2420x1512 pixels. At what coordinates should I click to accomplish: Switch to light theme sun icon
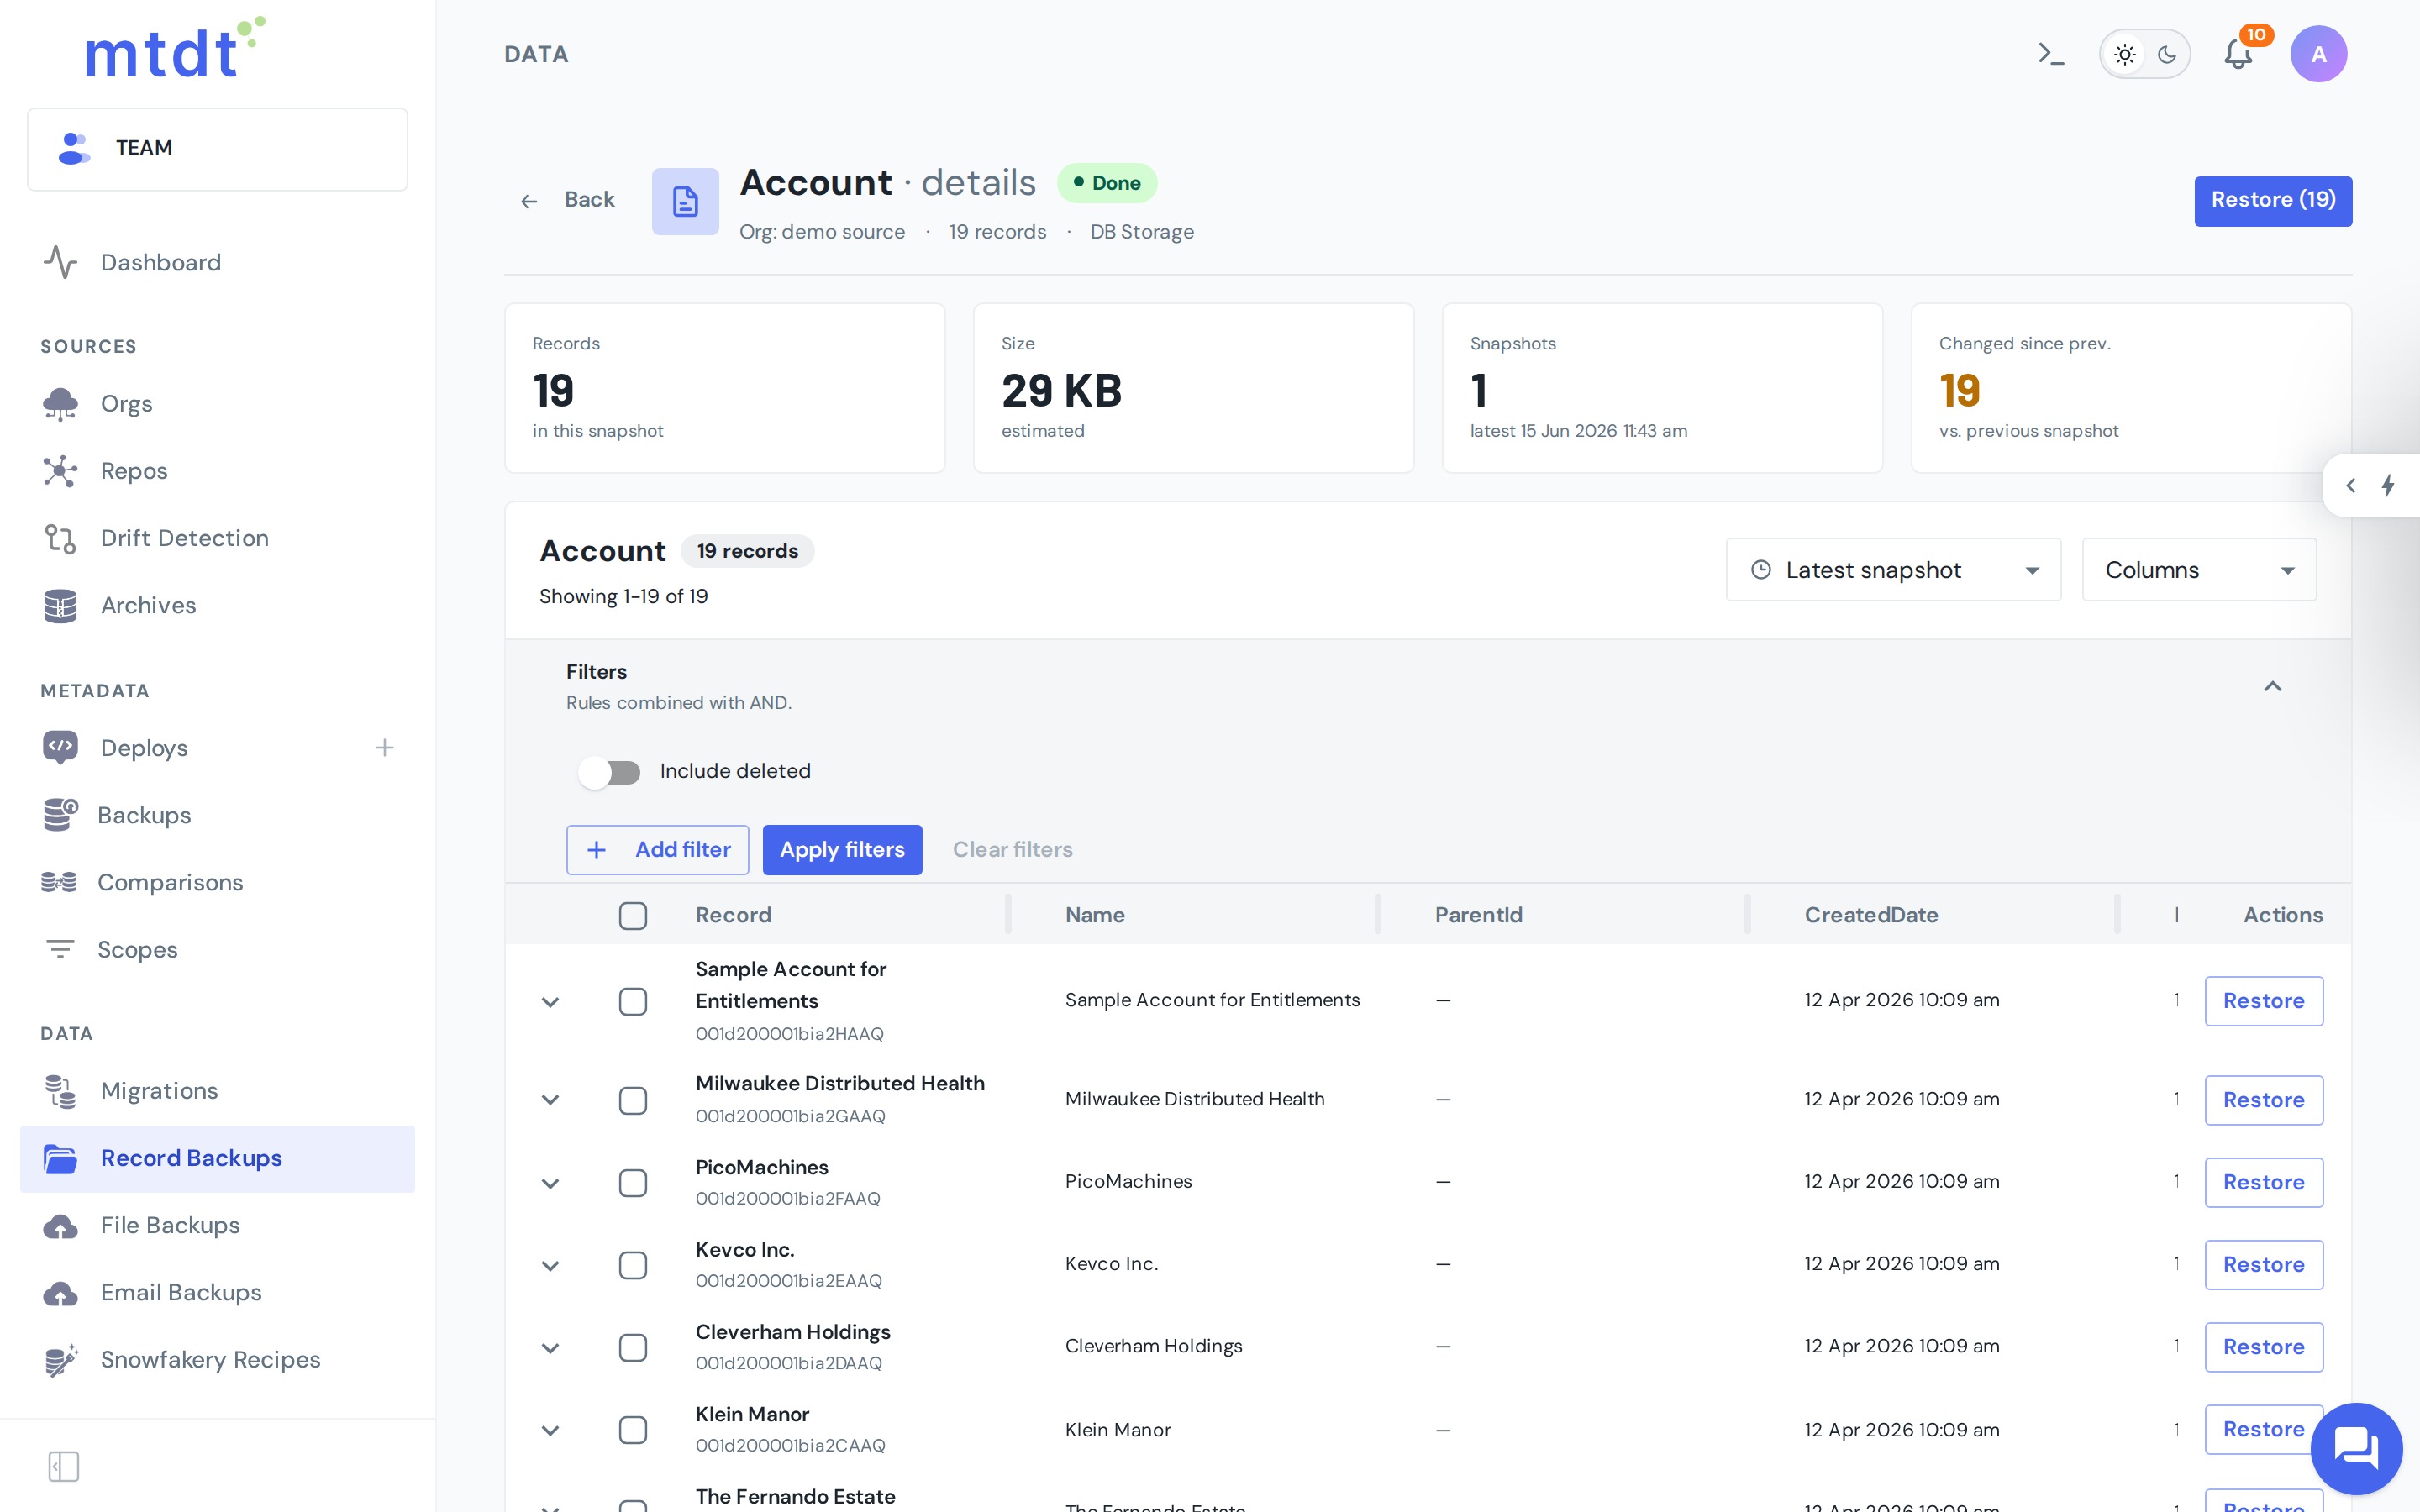coord(2124,54)
